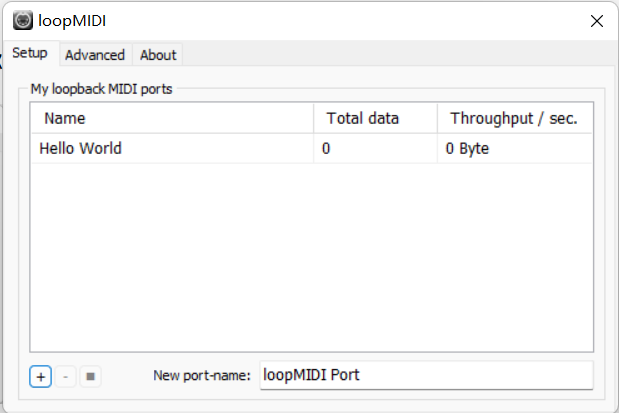Screen dimensions: 619x413
Task: Click the Total data value 0
Action: point(326,148)
